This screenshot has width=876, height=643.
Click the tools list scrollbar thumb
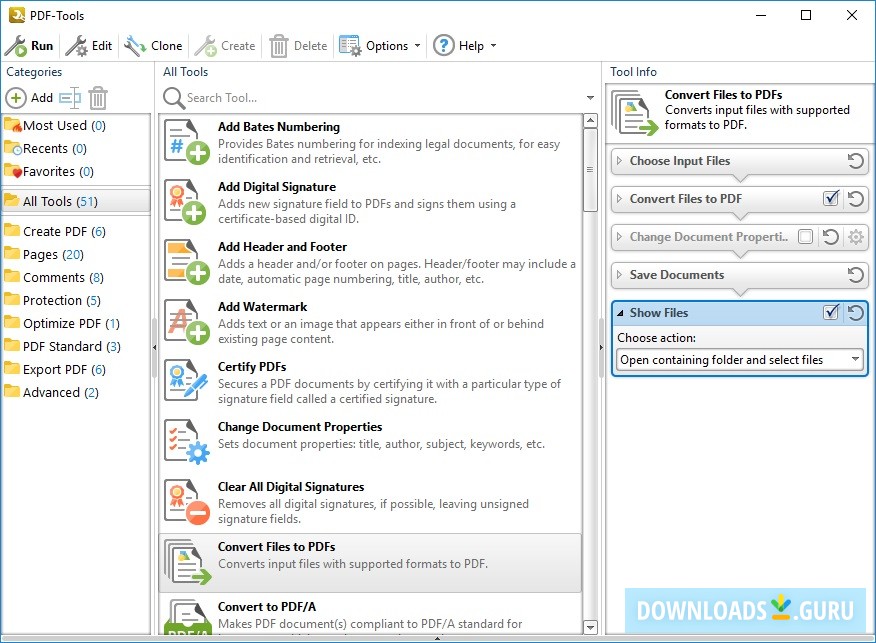click(x=590, y=170)
